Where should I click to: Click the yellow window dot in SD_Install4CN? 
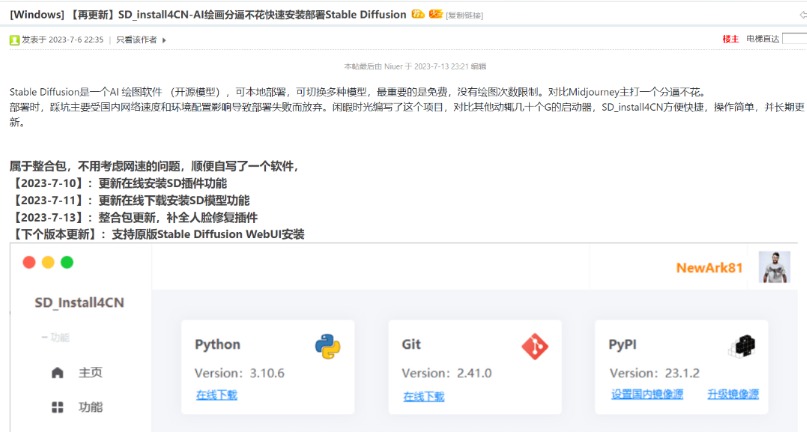coord(48,263)
